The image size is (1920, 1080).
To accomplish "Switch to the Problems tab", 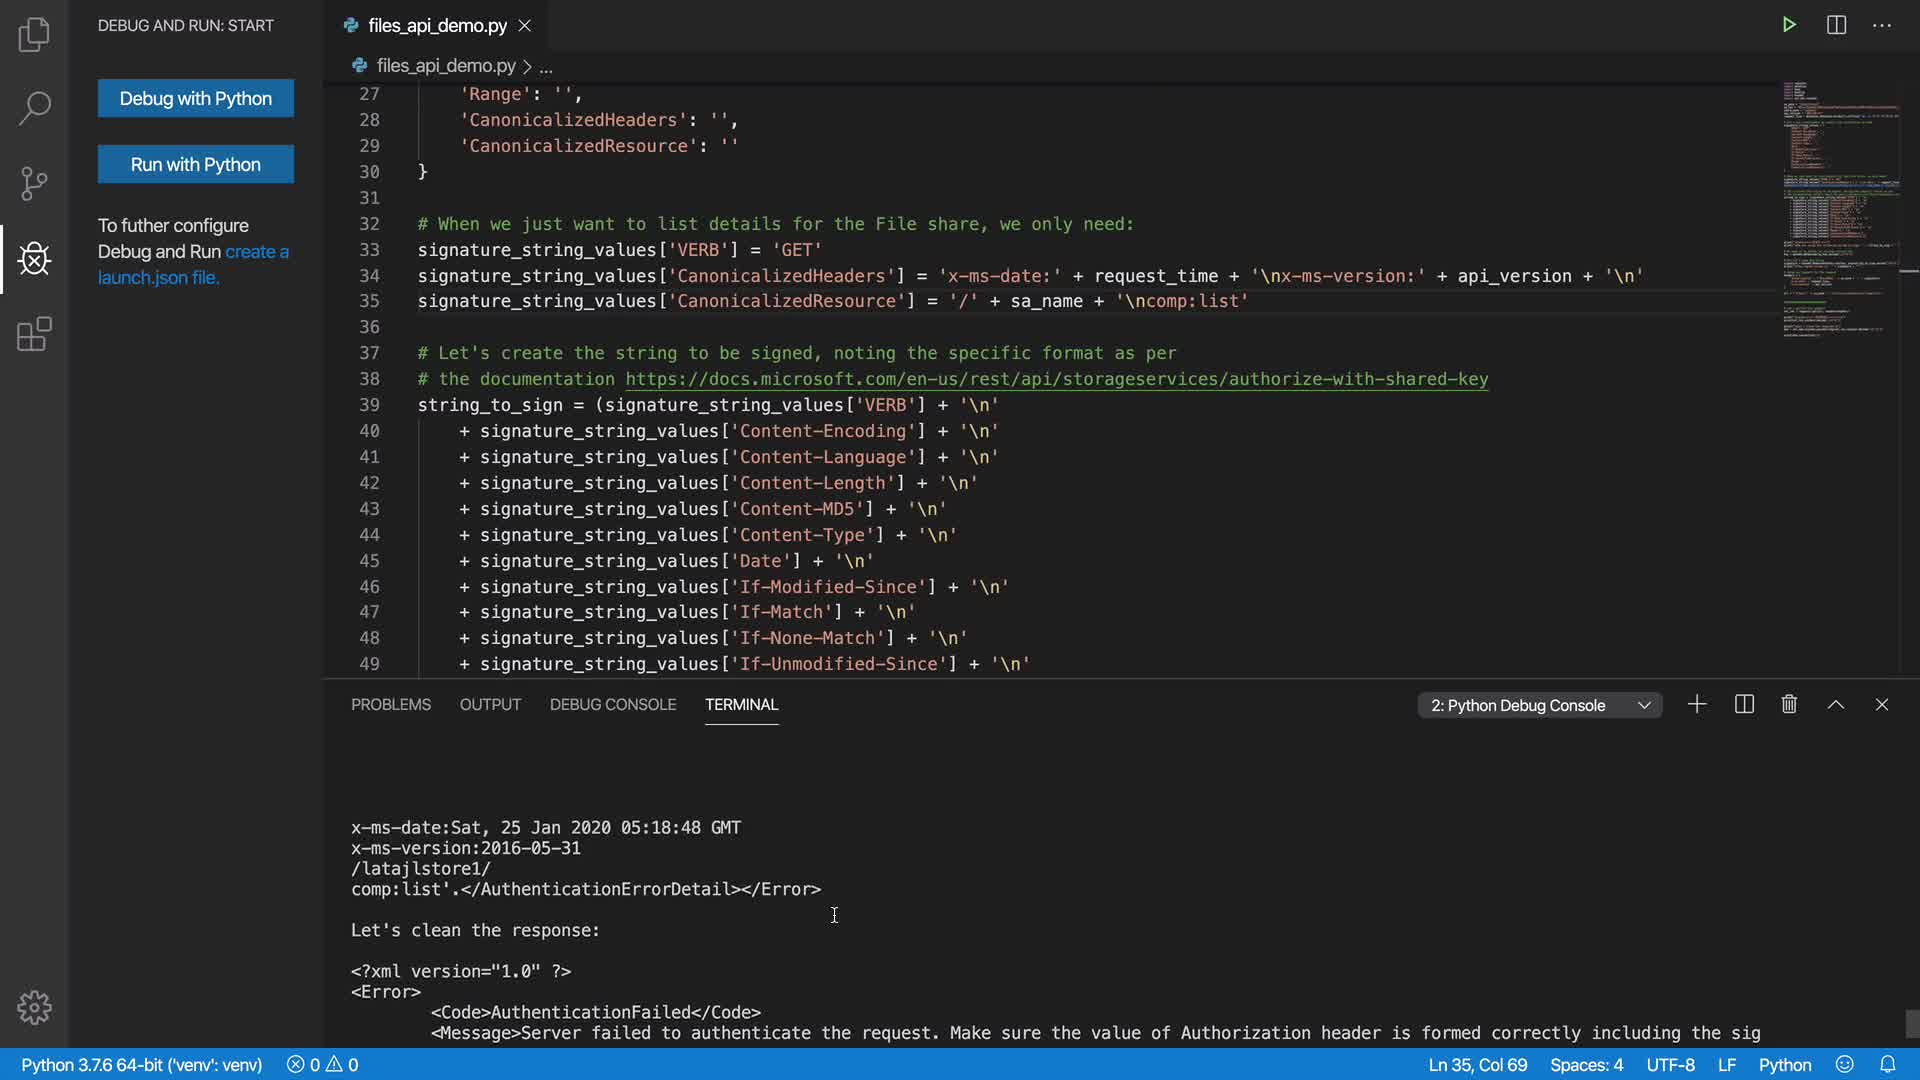I will pos(390,705).
